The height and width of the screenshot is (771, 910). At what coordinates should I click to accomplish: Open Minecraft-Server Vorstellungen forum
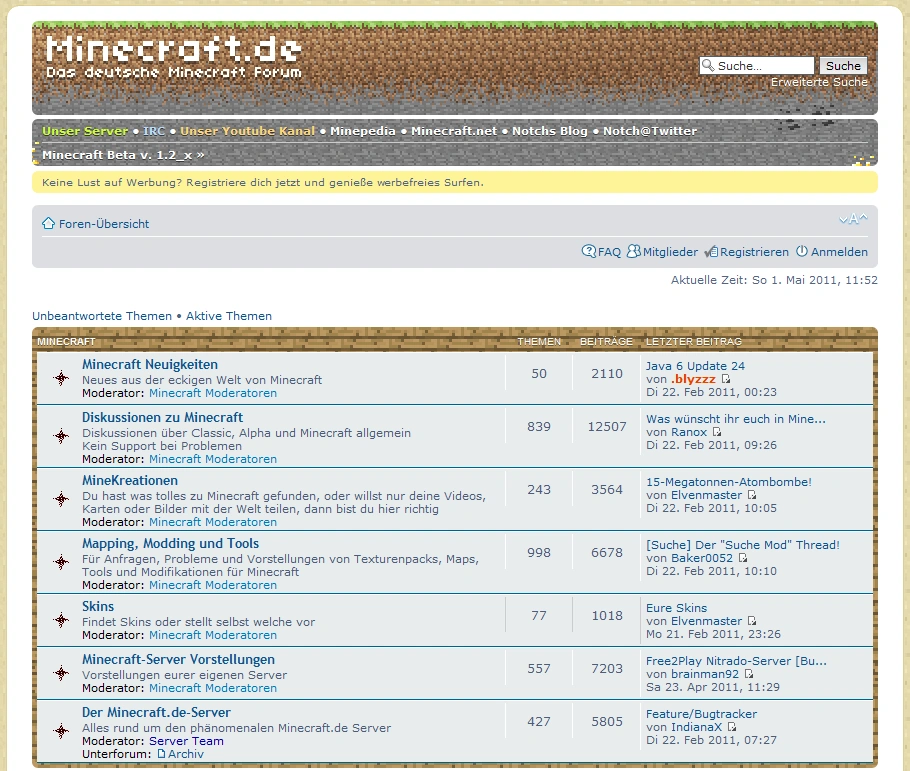click(178, 660)
